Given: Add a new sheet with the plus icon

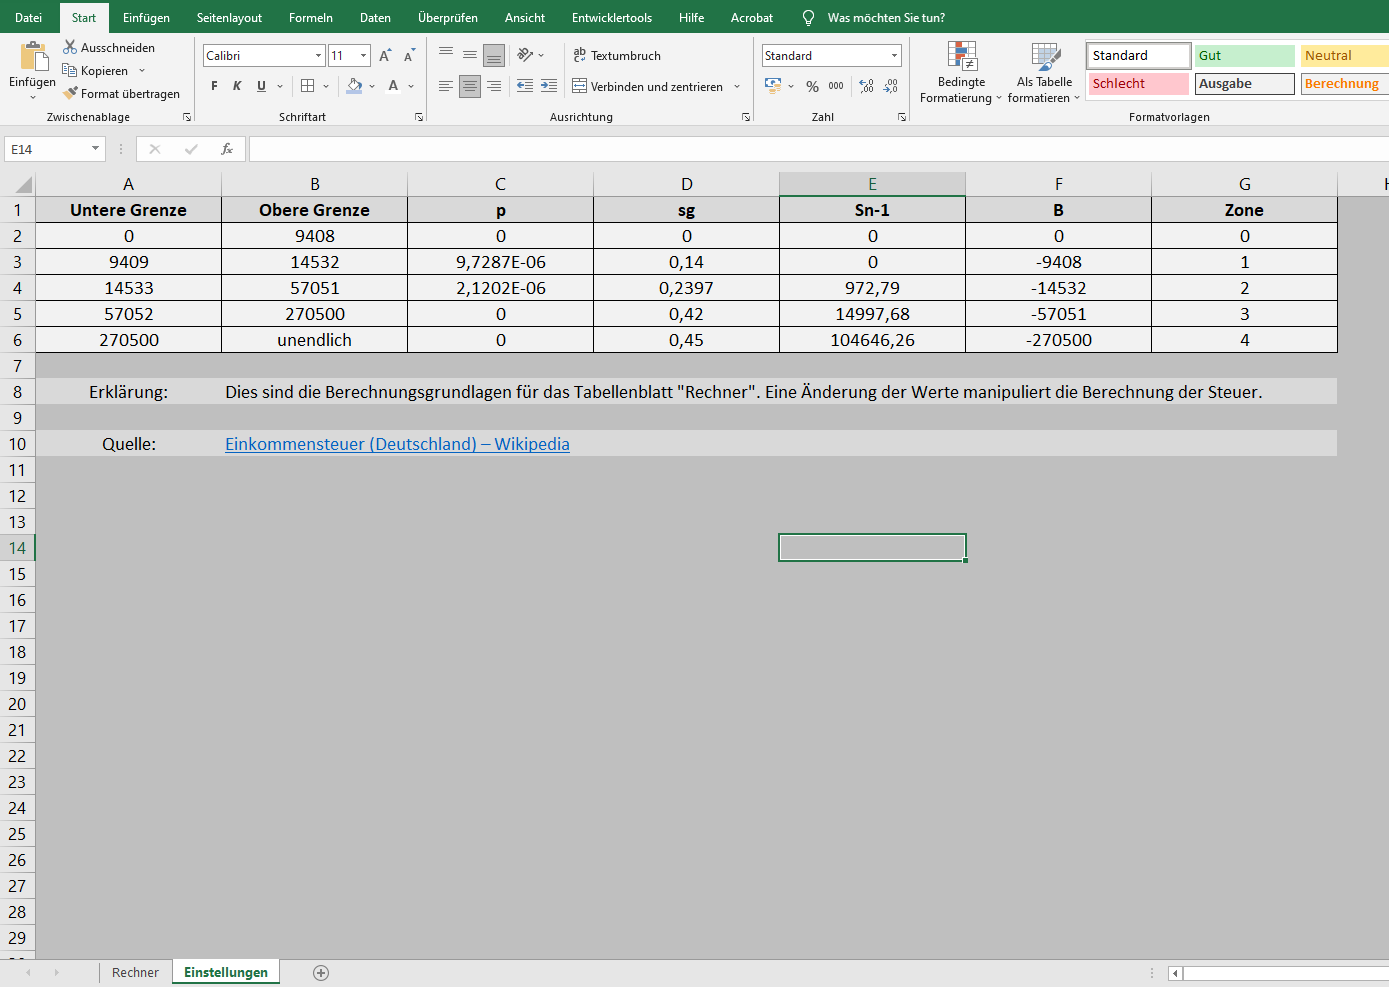Looking at the screenshot, I should pyautogui.click(x=321, y=973).
